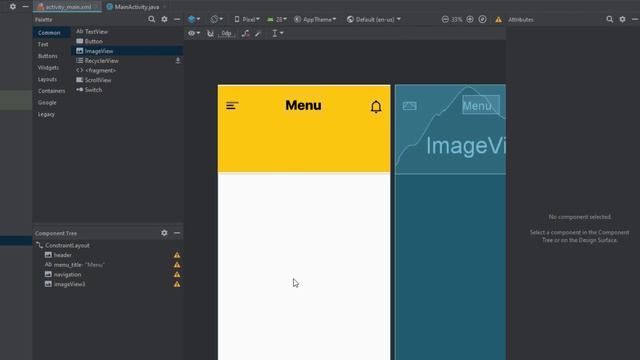
Task: Open the guidelines dropdown
Action: [278, 33]
